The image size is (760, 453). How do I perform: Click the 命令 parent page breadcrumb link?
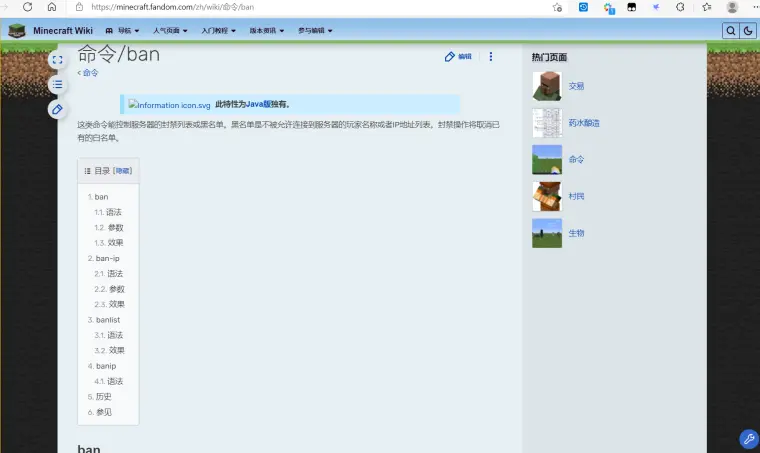coord(90,73)
